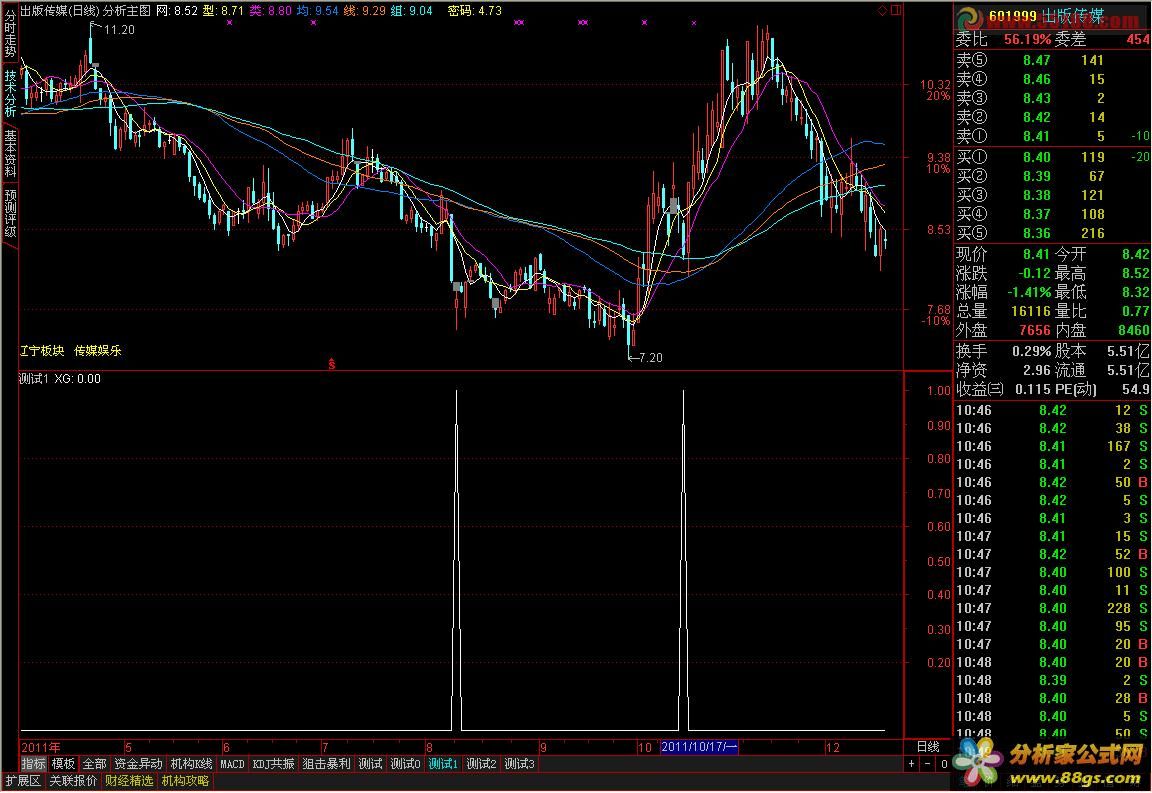Open the 机构攻略 tab

pyautogui.click(x=185, y=781)
